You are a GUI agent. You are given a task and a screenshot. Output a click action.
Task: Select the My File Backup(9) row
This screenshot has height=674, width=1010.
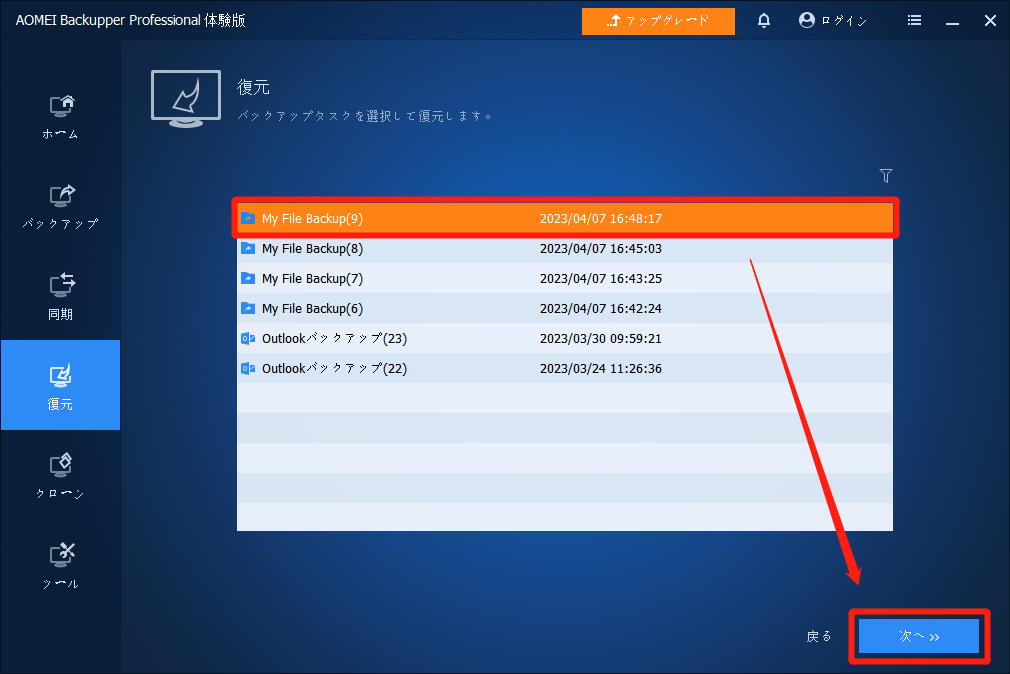(x=565, y=218)
